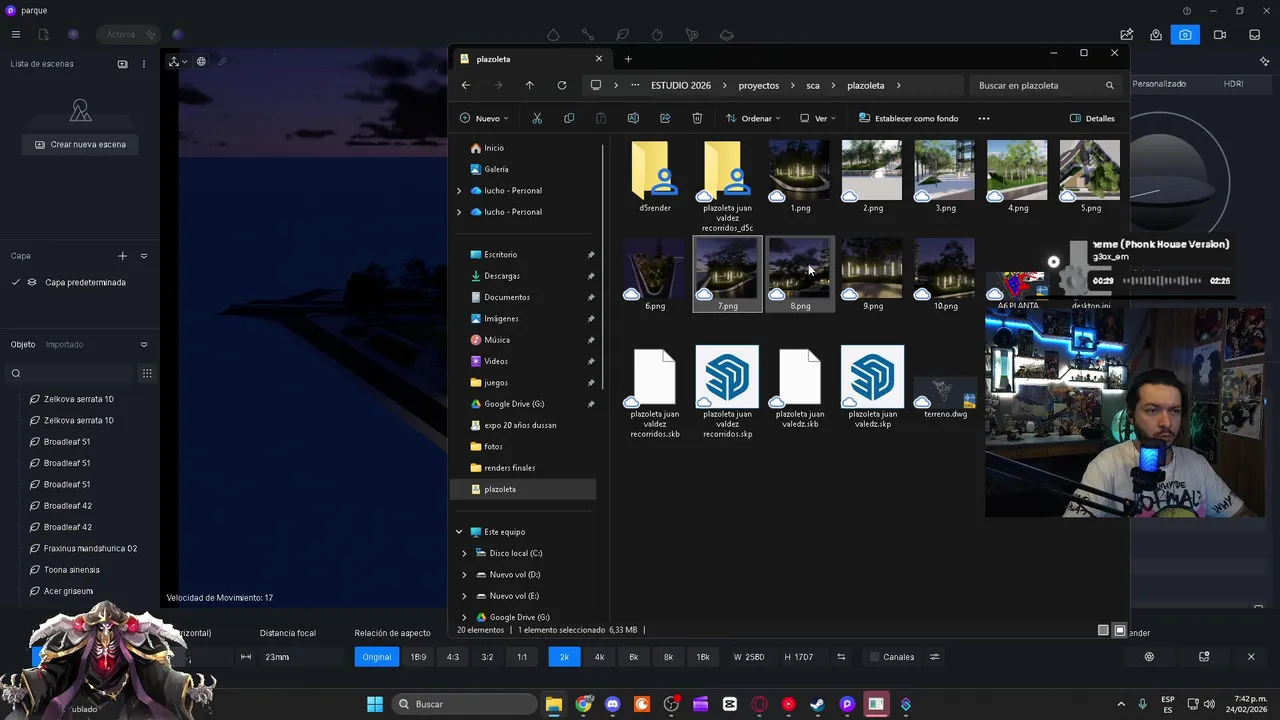Image resolution: width=1280 pixels, height=720 pixels.
Task: Open the Windows Start menu
Action: click(x=375, y=704)
